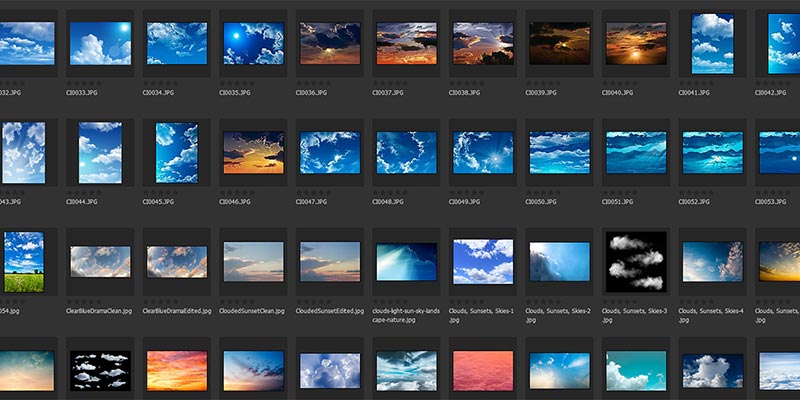Screen dimensions: 800x400
Task: Set star rating for CI0036.JPG
Action: coord(314,84)
